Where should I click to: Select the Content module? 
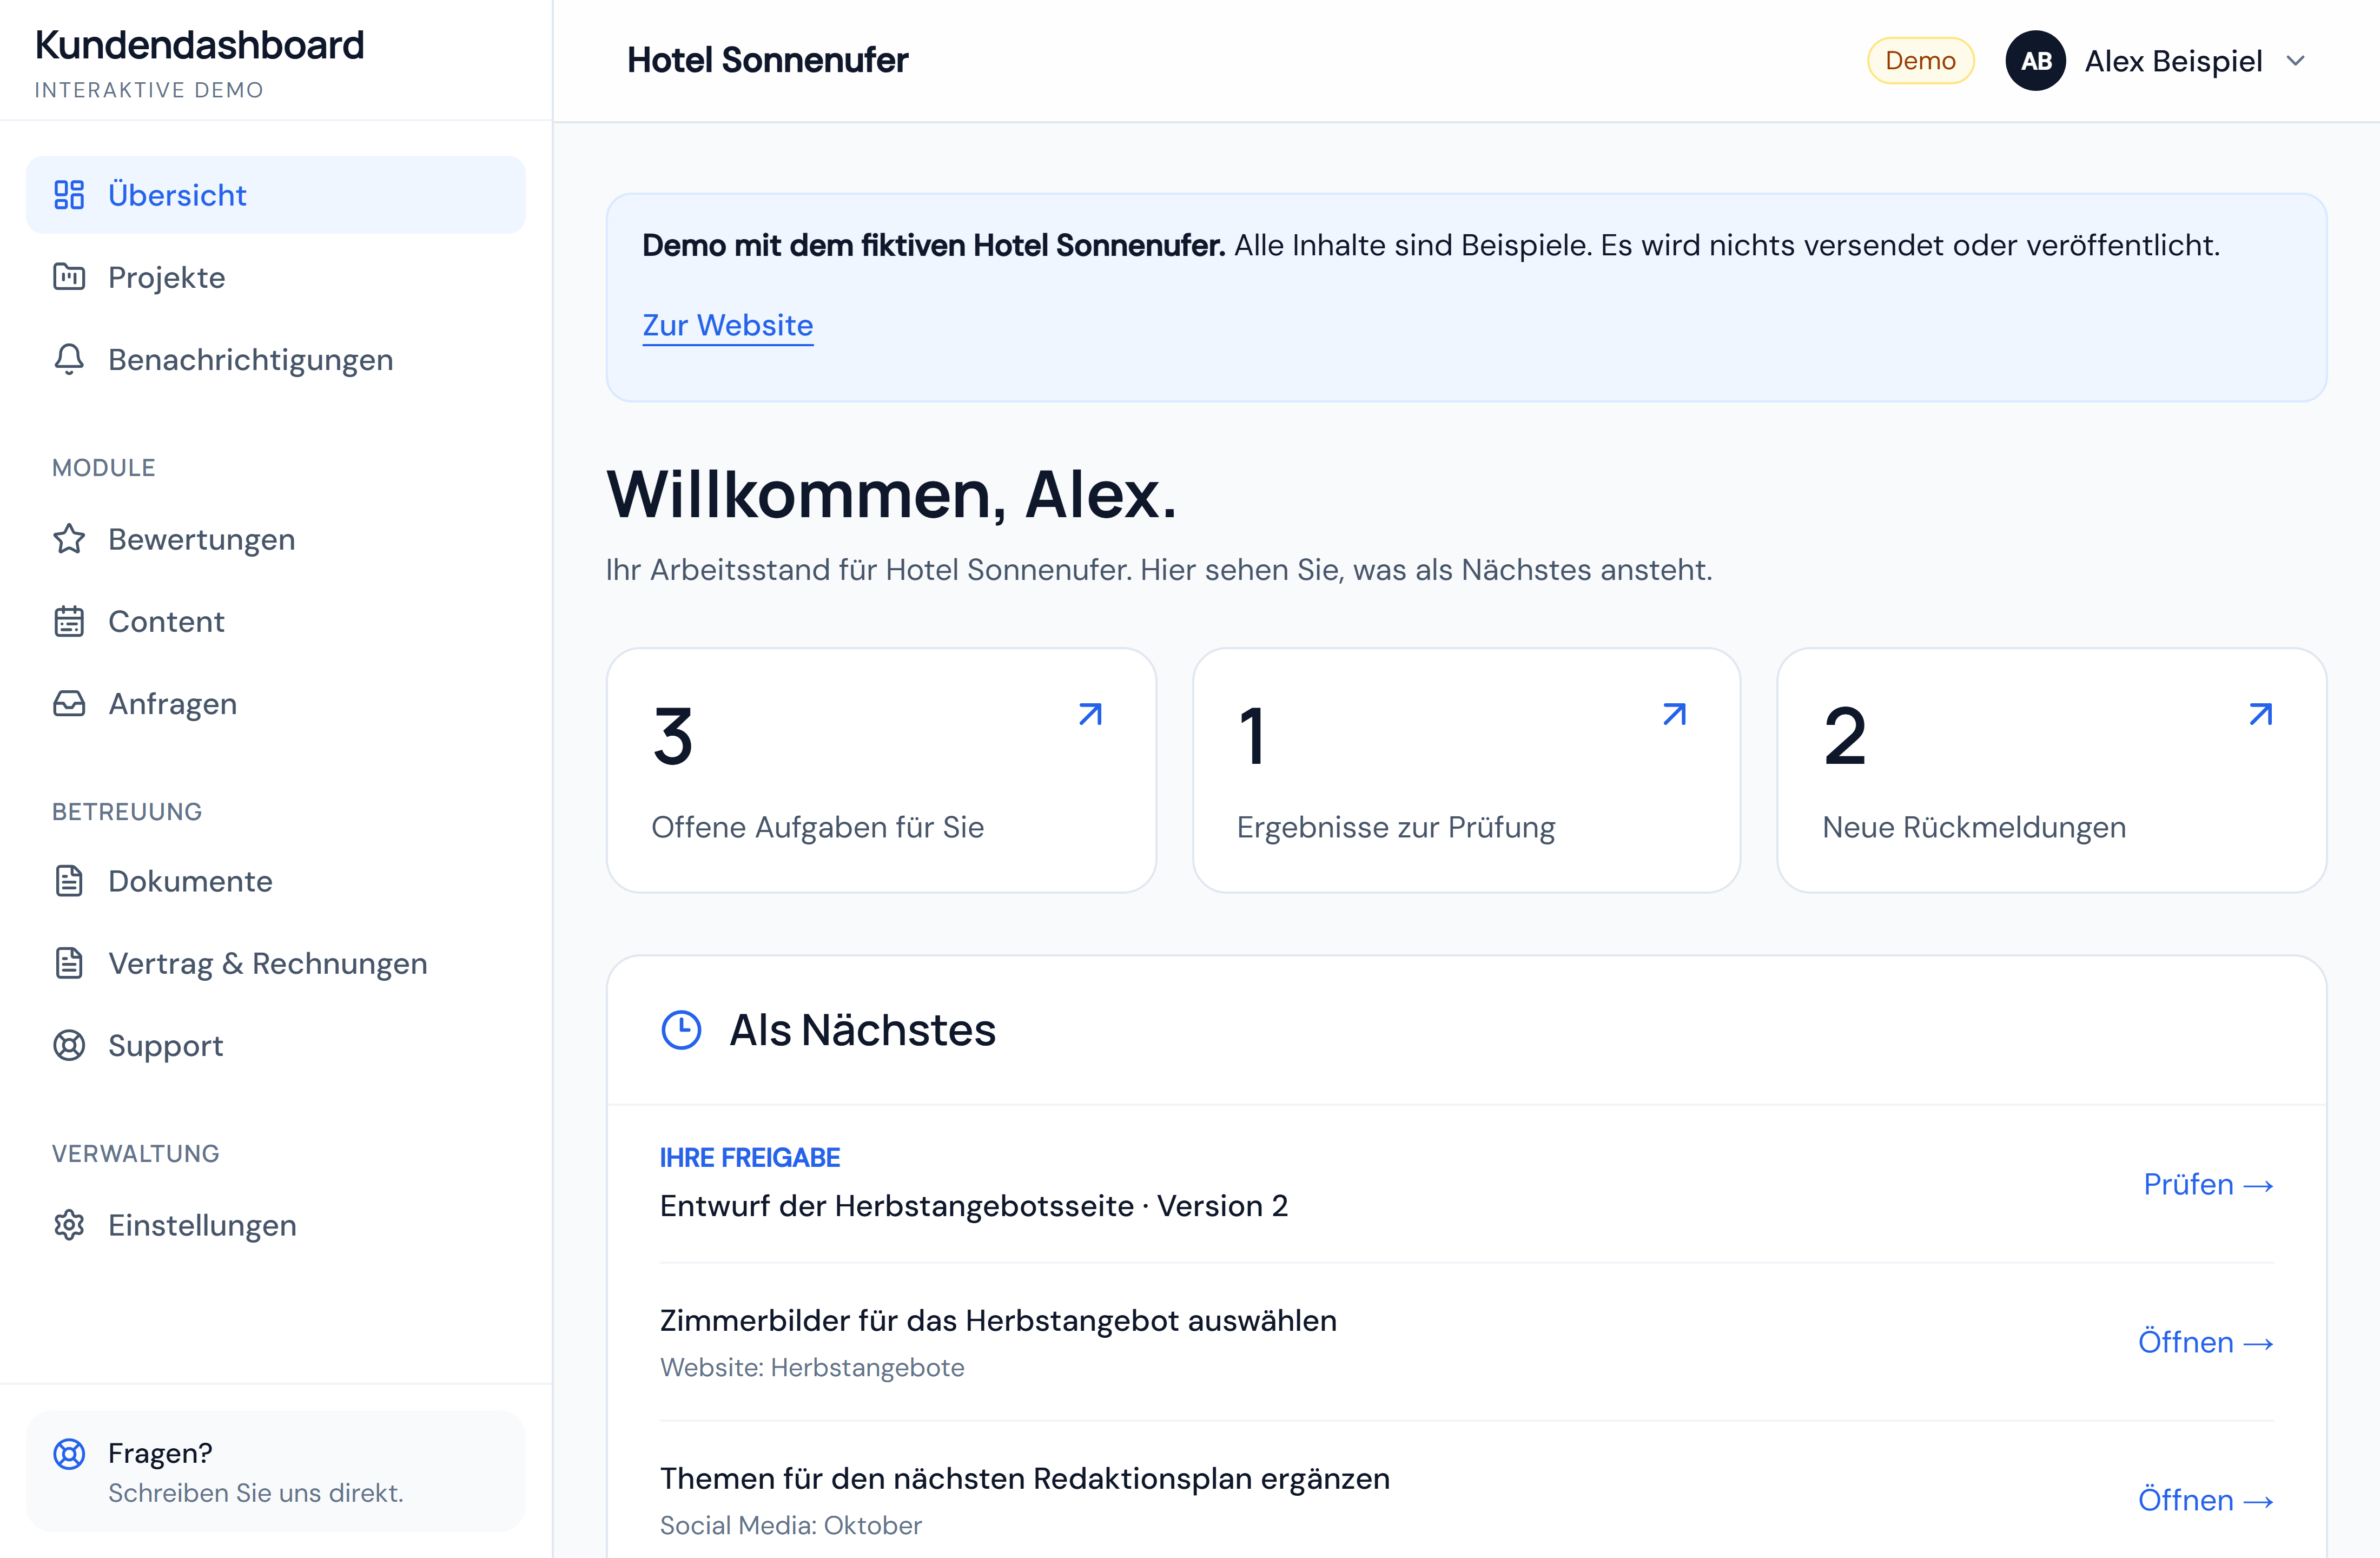pyautogui.click(x=275, y=621)
